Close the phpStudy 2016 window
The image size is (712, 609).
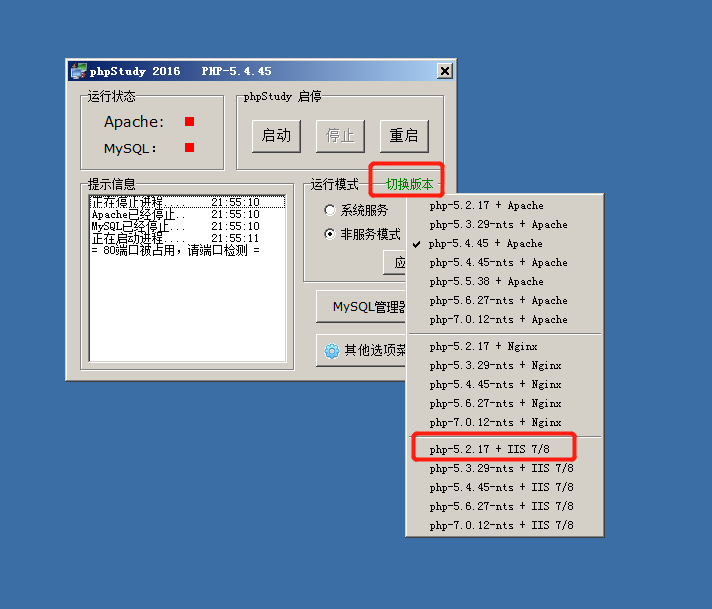tap(445, 71)
